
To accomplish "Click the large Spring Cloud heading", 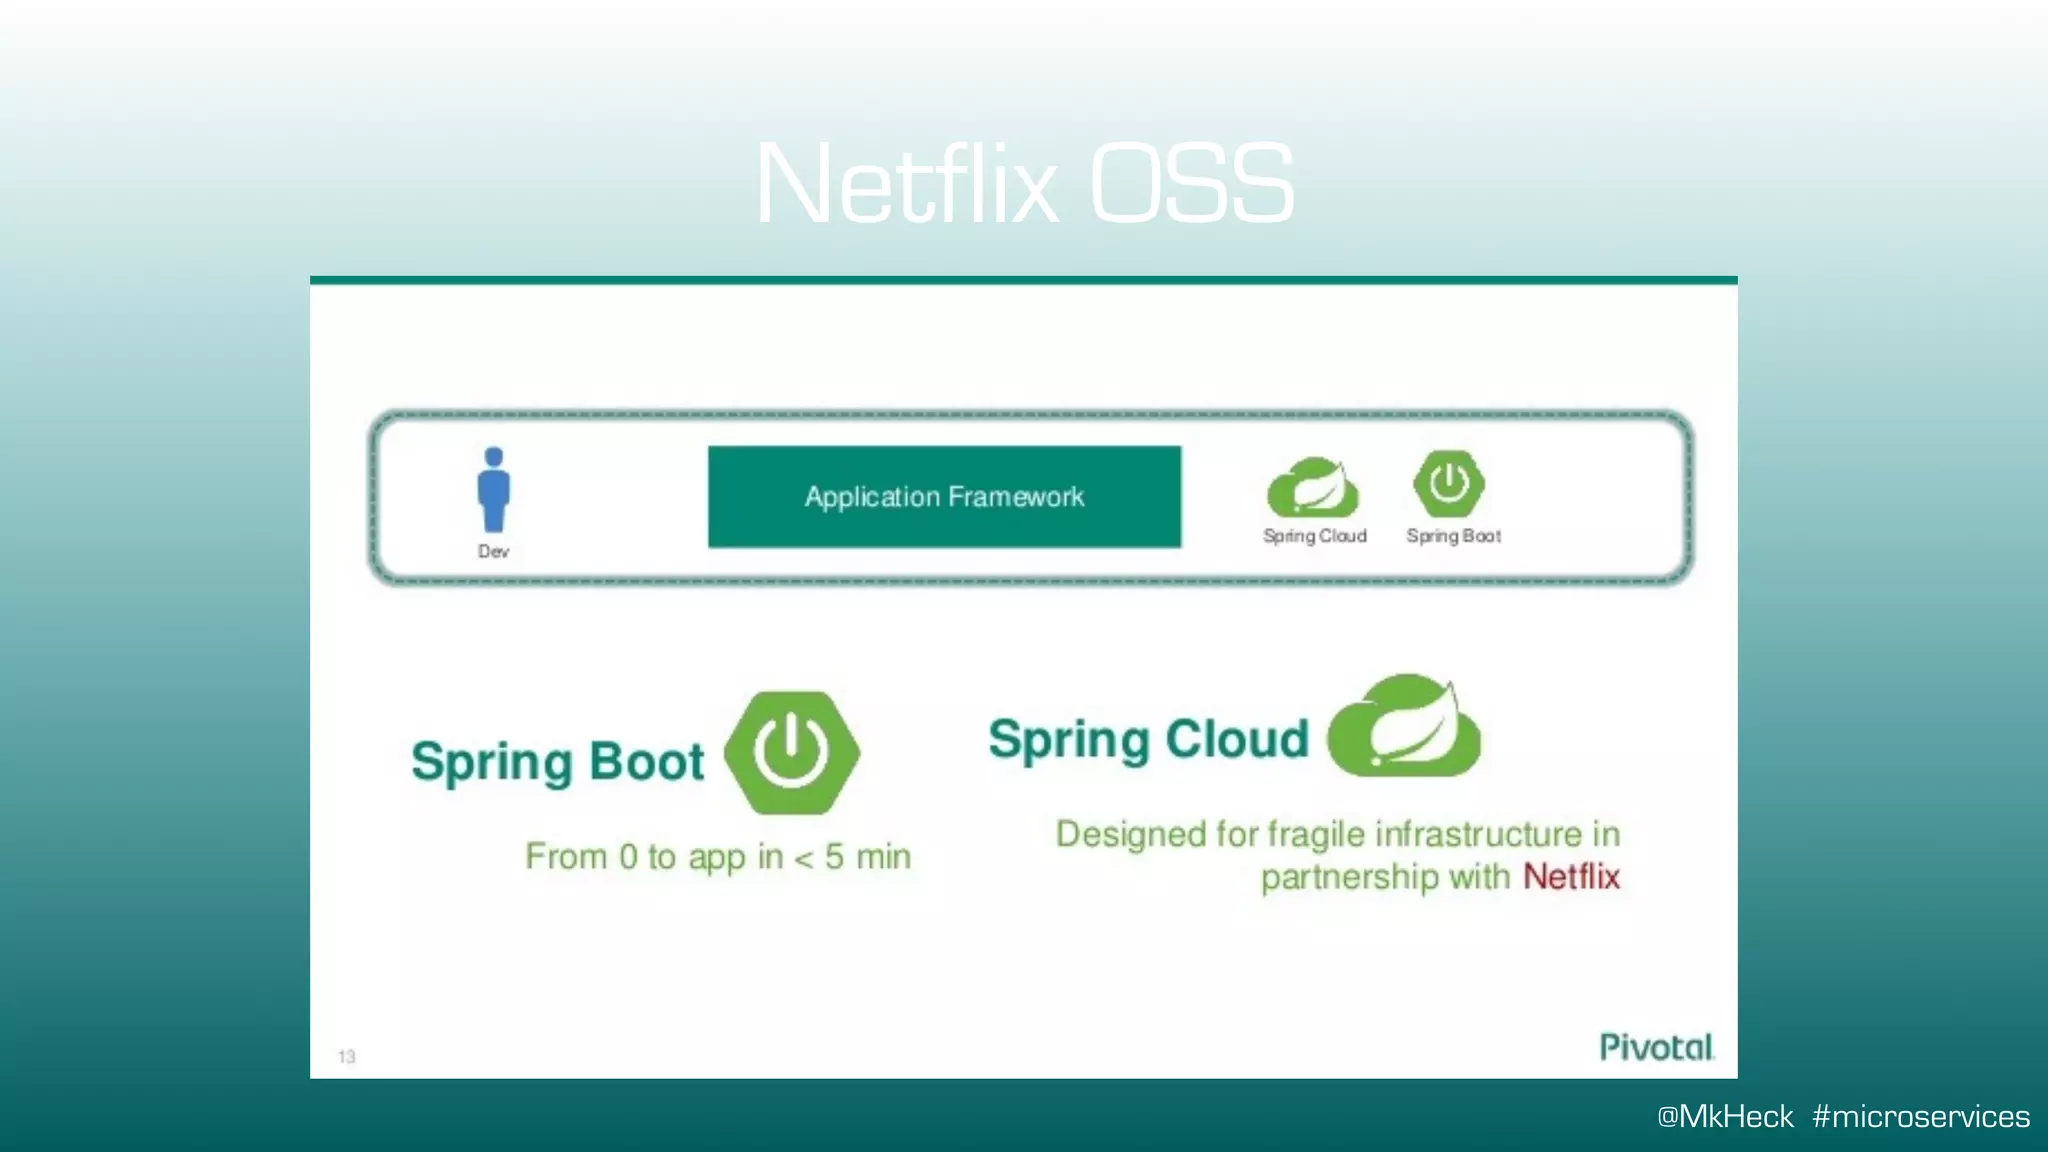I will coord(1149,741).
